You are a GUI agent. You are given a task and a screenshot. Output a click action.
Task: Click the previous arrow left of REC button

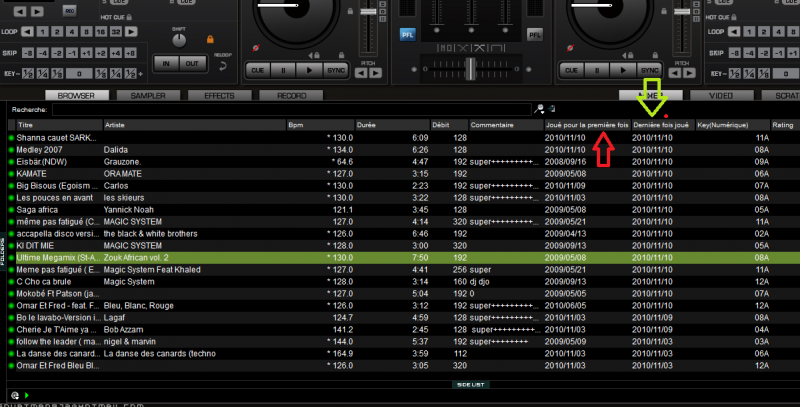20,11
